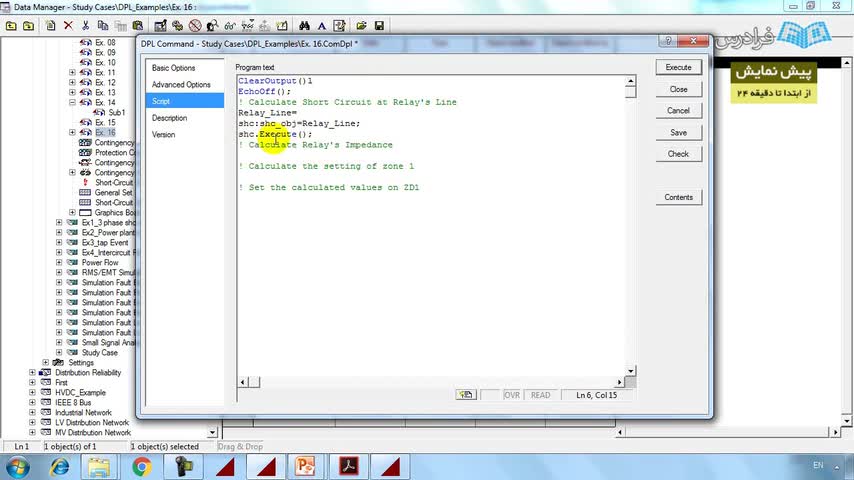854x480 pixels.
Task: Select the MV Distribution Network project
Action: 93,433
